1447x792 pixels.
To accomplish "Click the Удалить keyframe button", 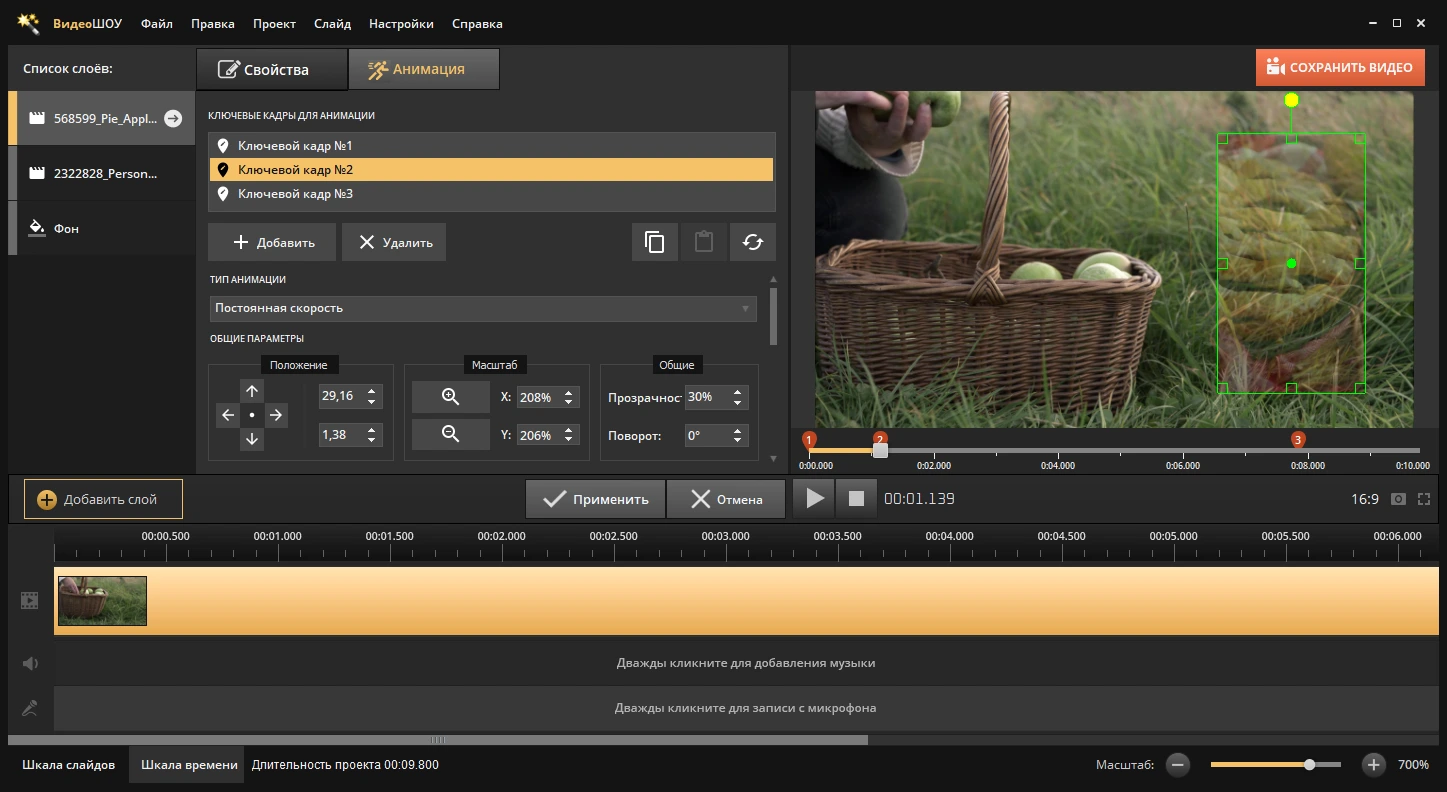I will 394,242.
